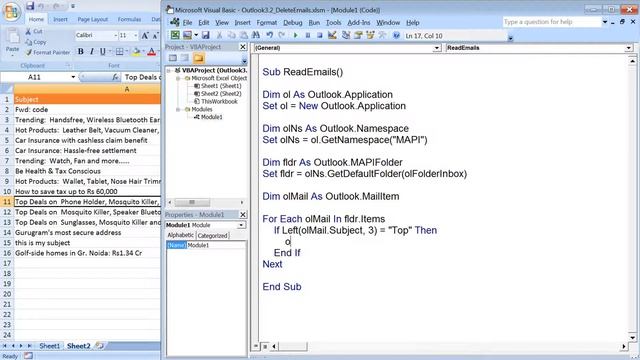
Task: Toggle Bold in Excel ribbon
Action: [x=80, y=52]
